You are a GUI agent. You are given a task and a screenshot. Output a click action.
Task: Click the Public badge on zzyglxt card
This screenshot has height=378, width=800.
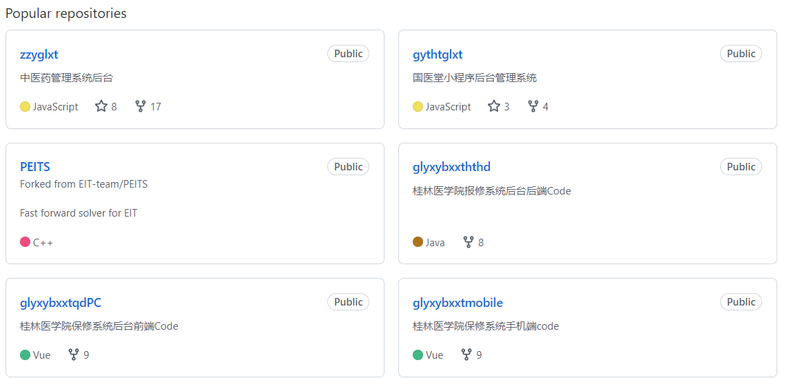click(348, 54)
